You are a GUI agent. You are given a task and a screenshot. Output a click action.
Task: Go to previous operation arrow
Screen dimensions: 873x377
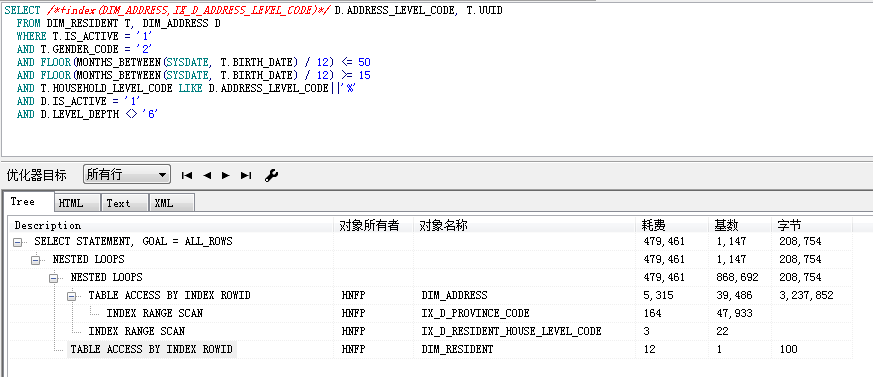[x=207, y=175]
